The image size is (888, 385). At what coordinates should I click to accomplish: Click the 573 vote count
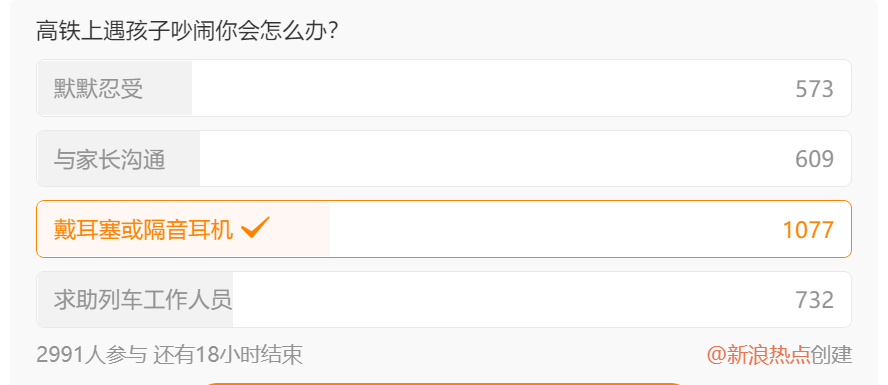tap(814, 89)
